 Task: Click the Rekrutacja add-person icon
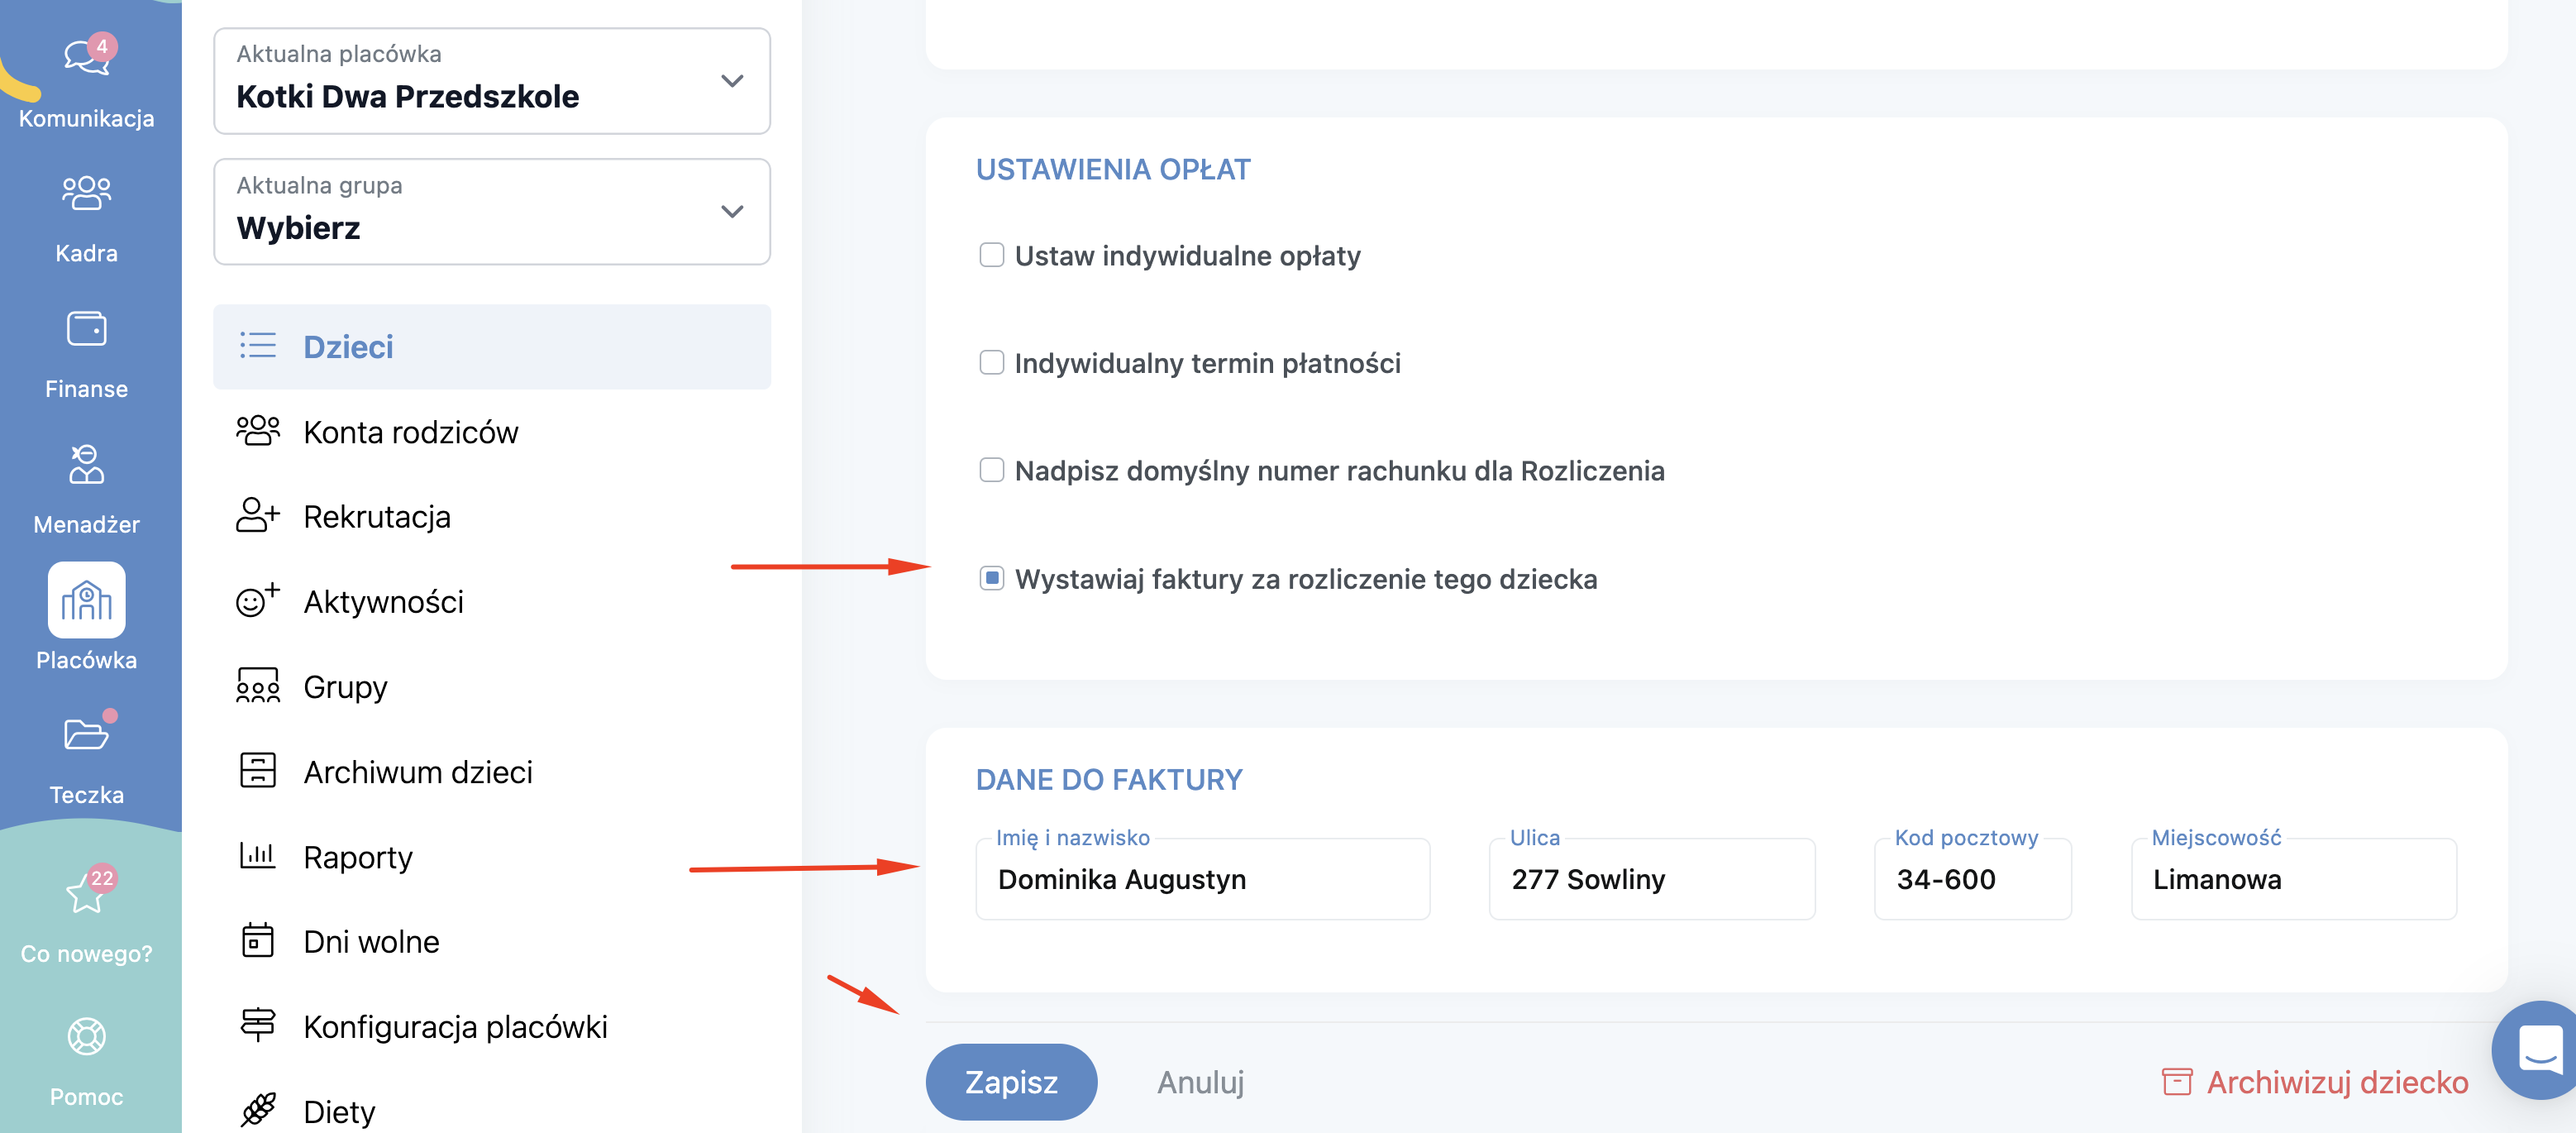click(x=258, y=516)
